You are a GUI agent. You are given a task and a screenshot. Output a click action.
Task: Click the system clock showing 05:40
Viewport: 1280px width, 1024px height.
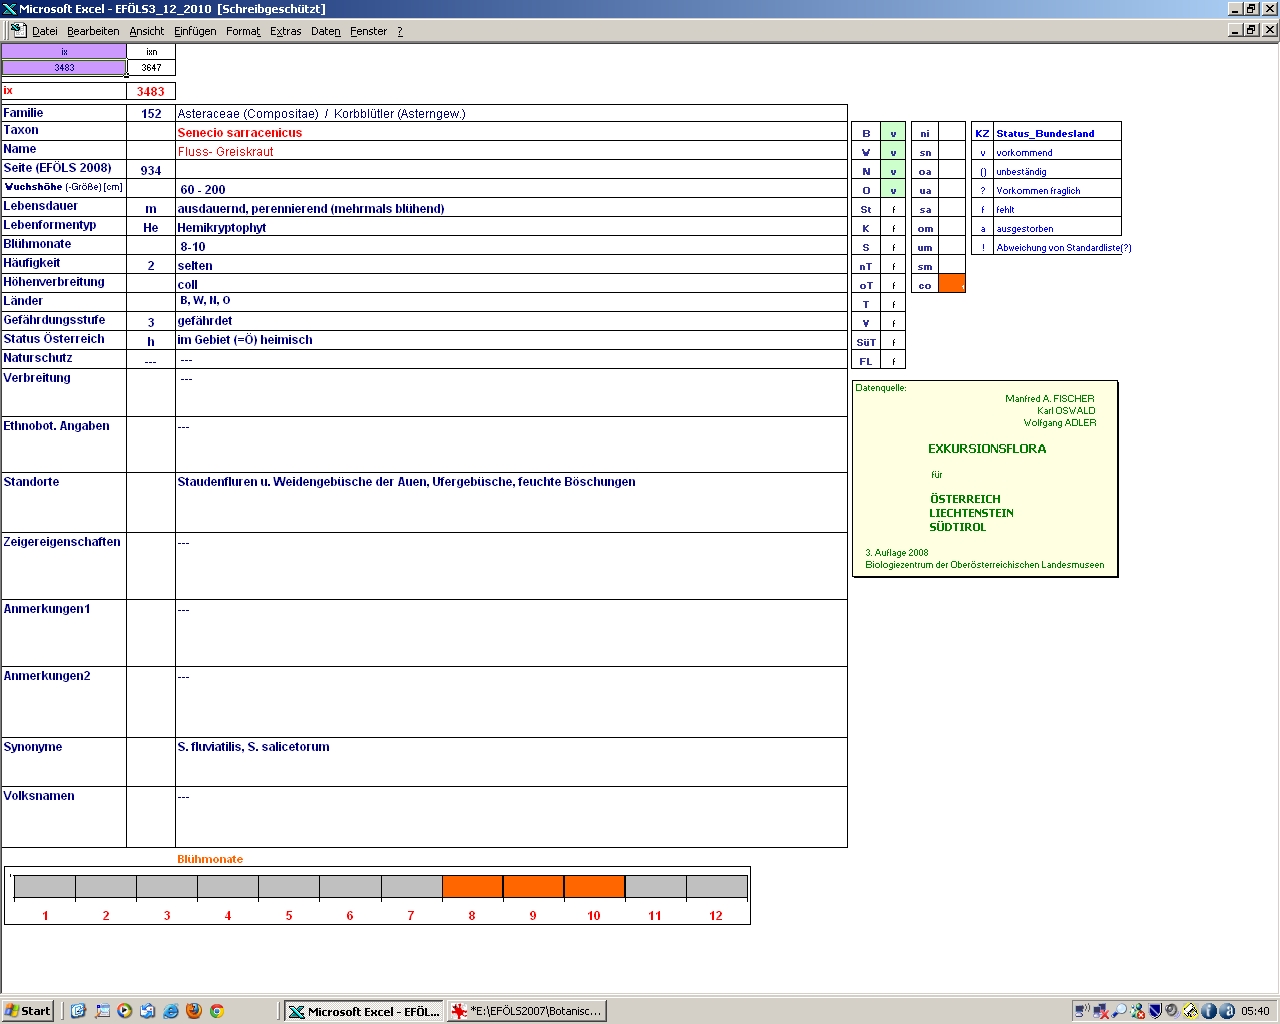1255,1011
